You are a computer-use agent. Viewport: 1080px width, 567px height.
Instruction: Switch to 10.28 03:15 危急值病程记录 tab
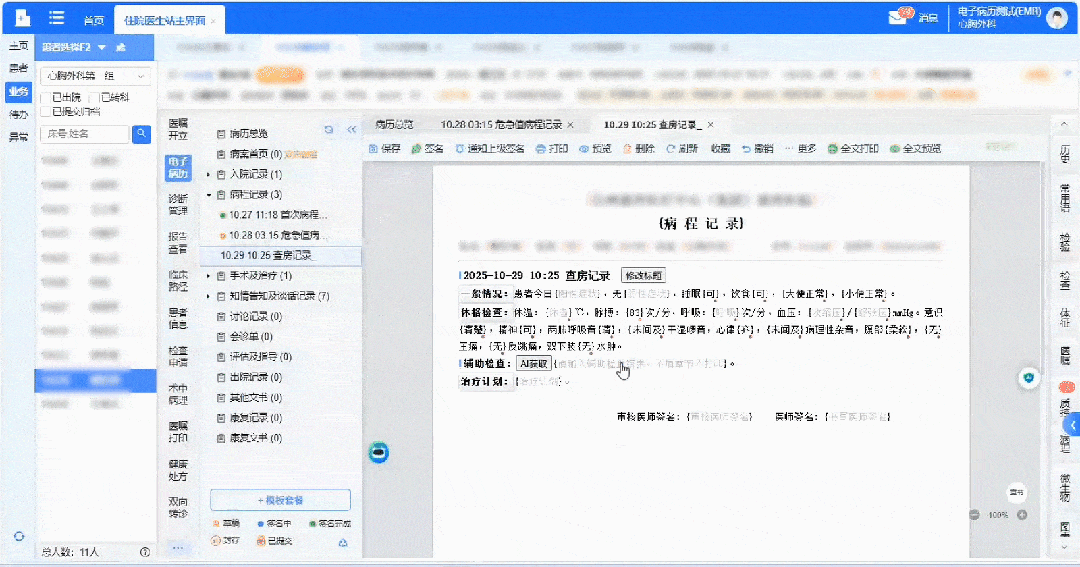(502, 125)
